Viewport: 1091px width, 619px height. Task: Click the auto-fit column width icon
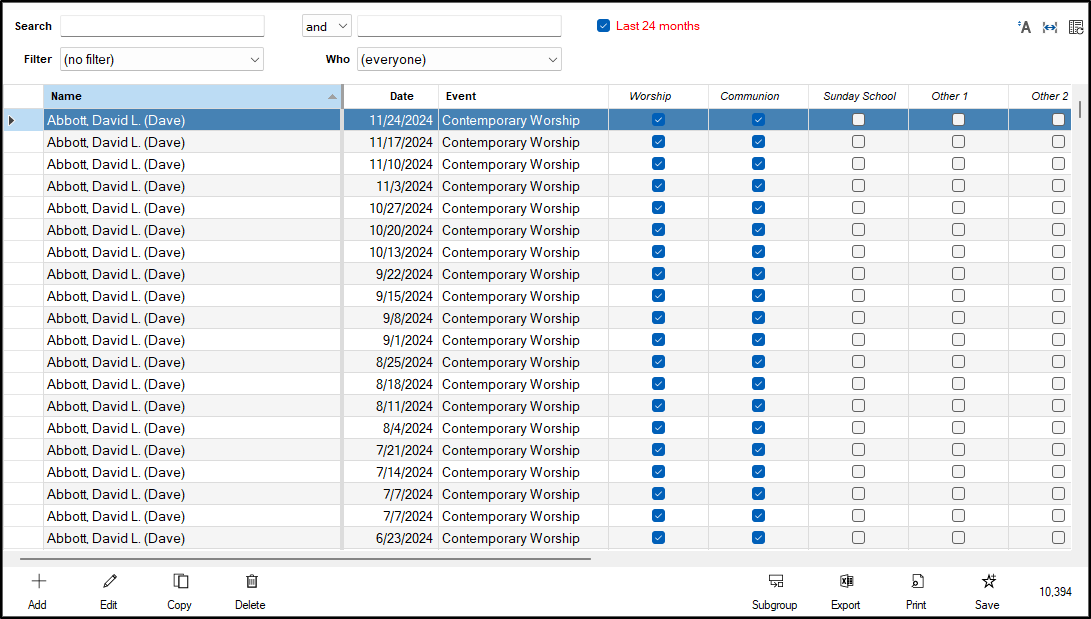[x=1050, y=27]
